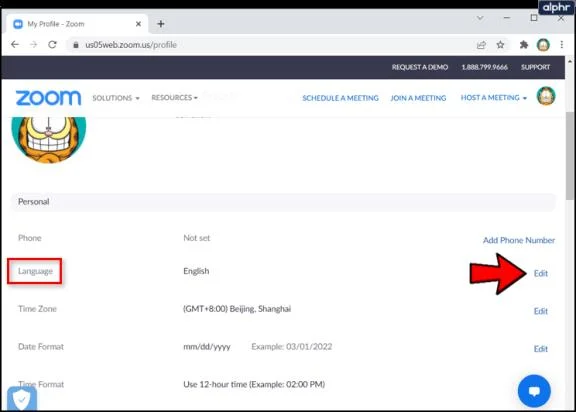576x412 pixels.
Task: Edit the Language setting
Action: [541, 273]
